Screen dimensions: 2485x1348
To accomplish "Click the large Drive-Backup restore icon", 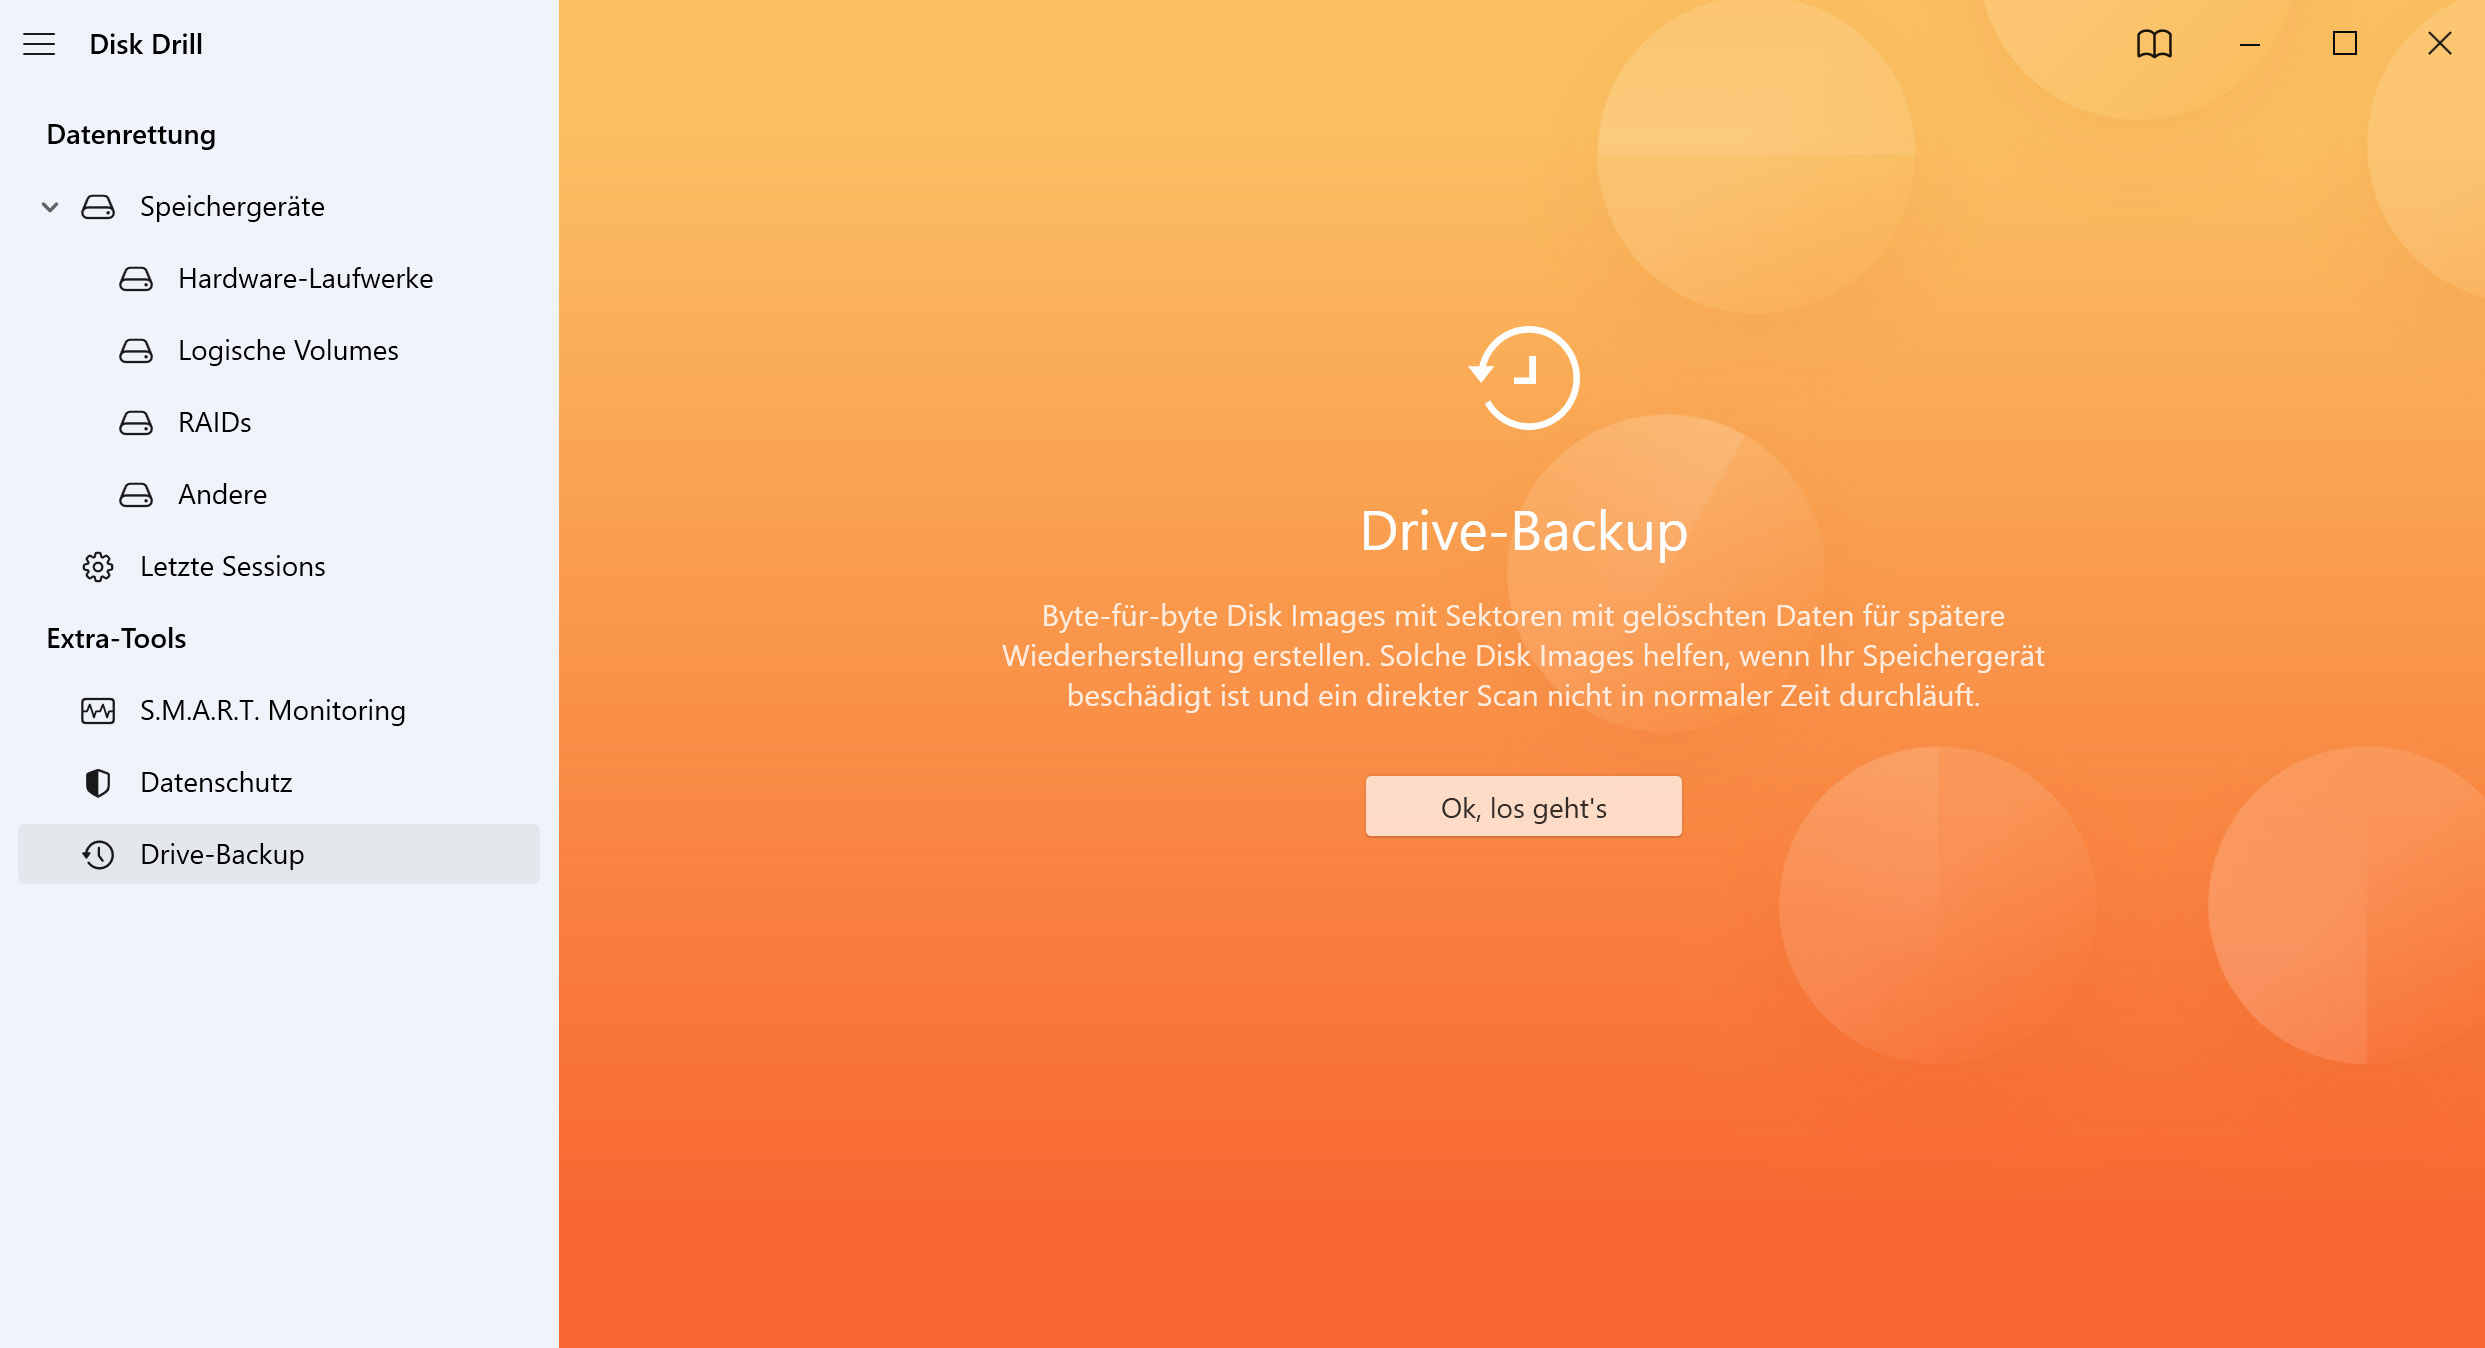I will [1525, 378].
